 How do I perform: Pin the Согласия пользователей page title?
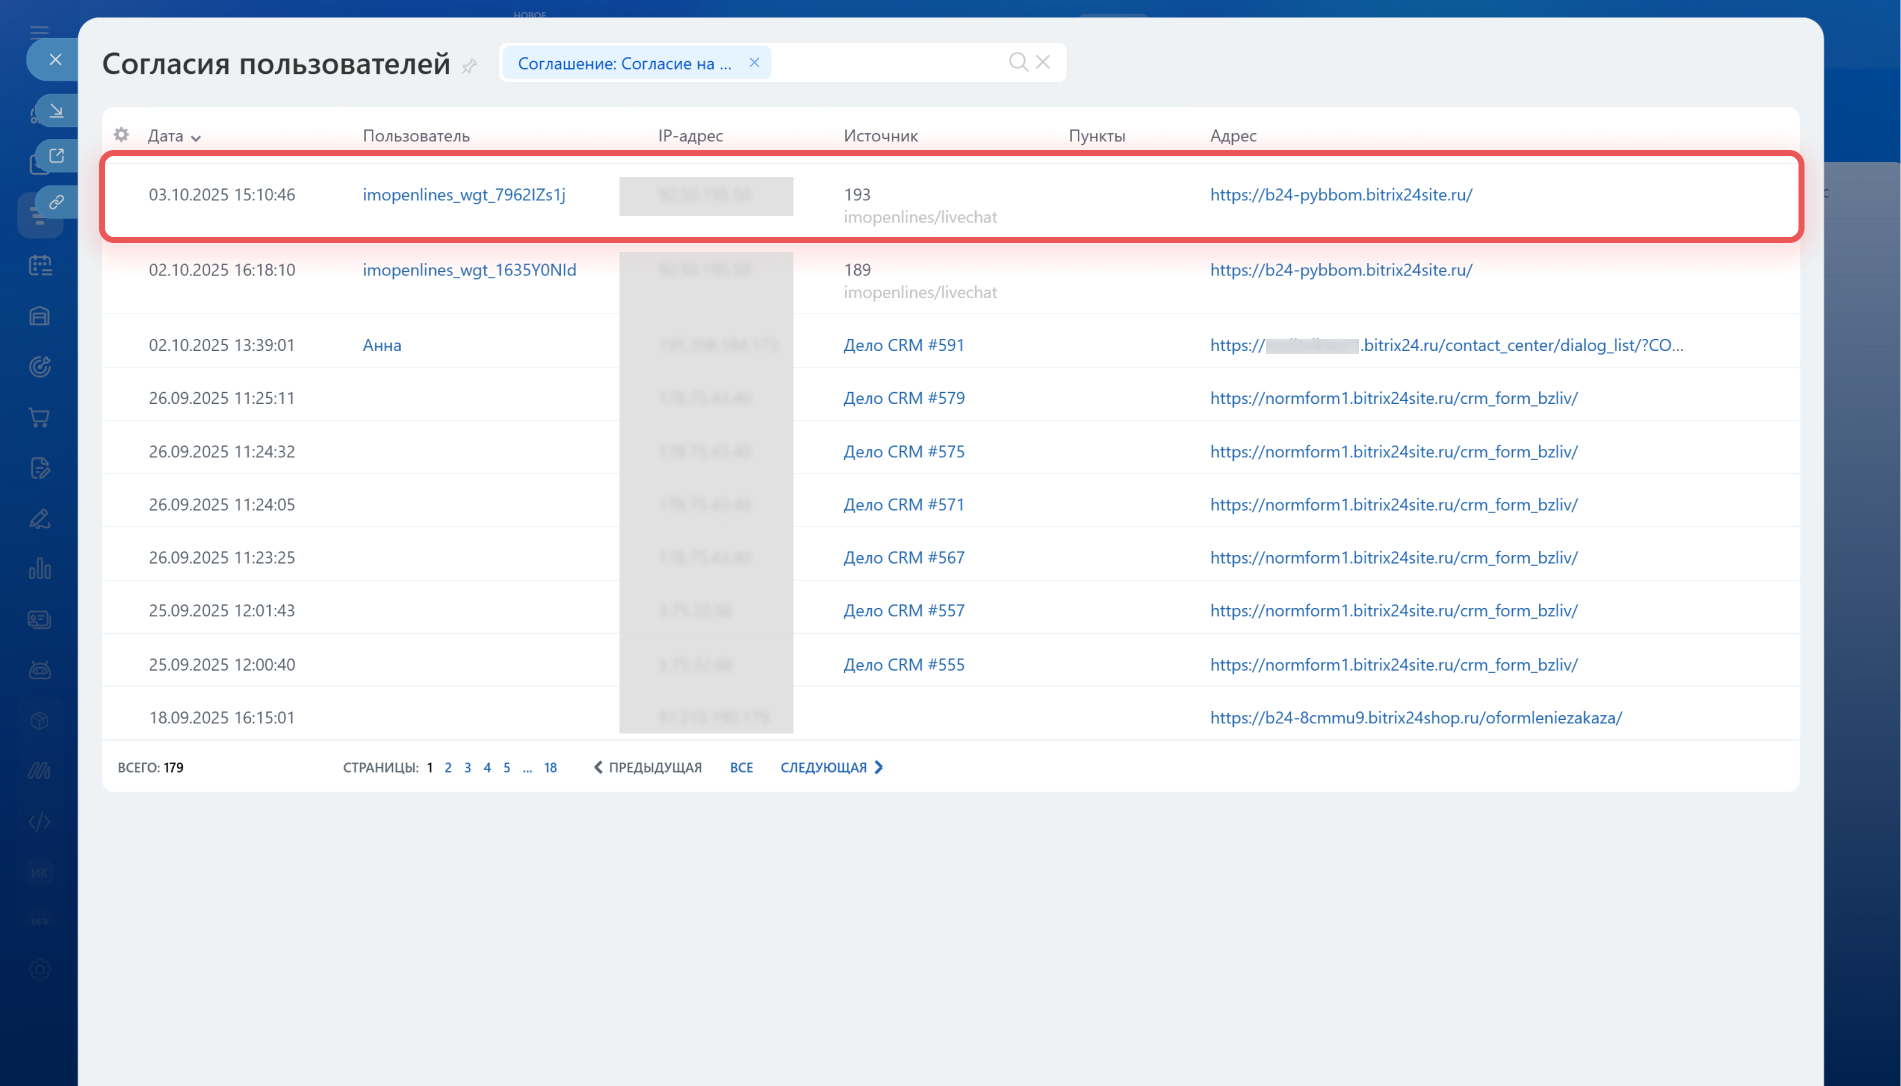click(469, 66)
